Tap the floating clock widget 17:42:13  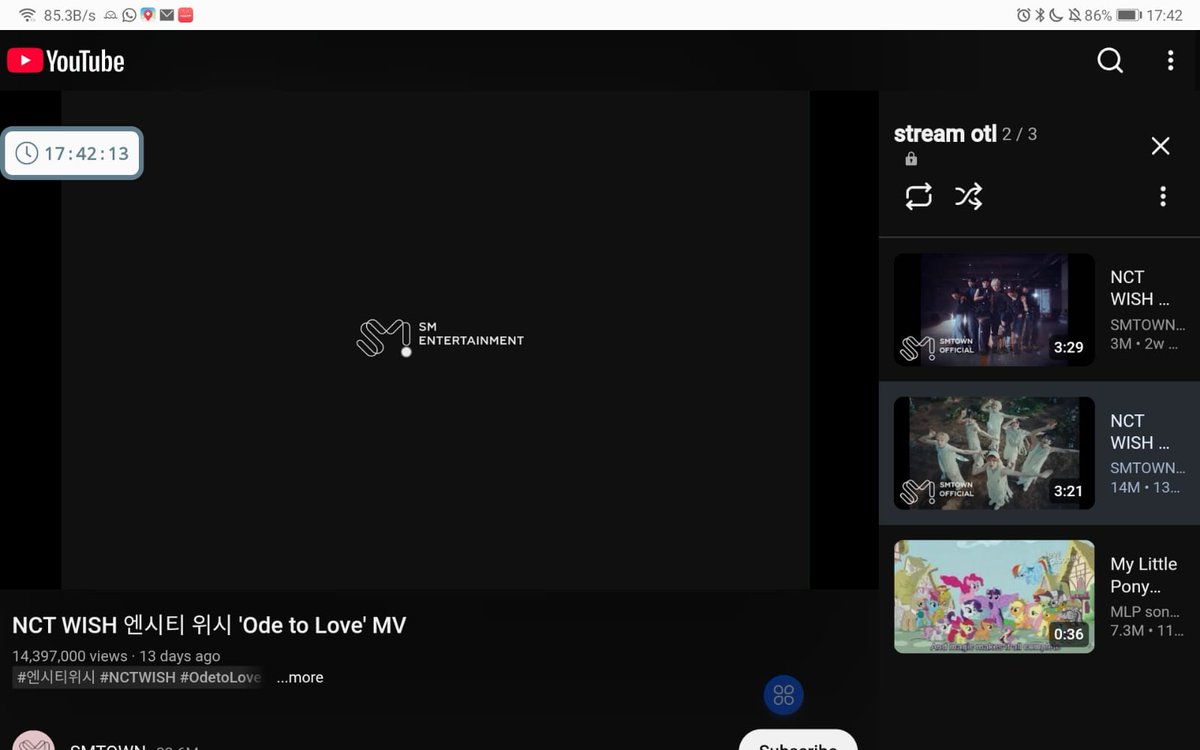click(72, 154)
